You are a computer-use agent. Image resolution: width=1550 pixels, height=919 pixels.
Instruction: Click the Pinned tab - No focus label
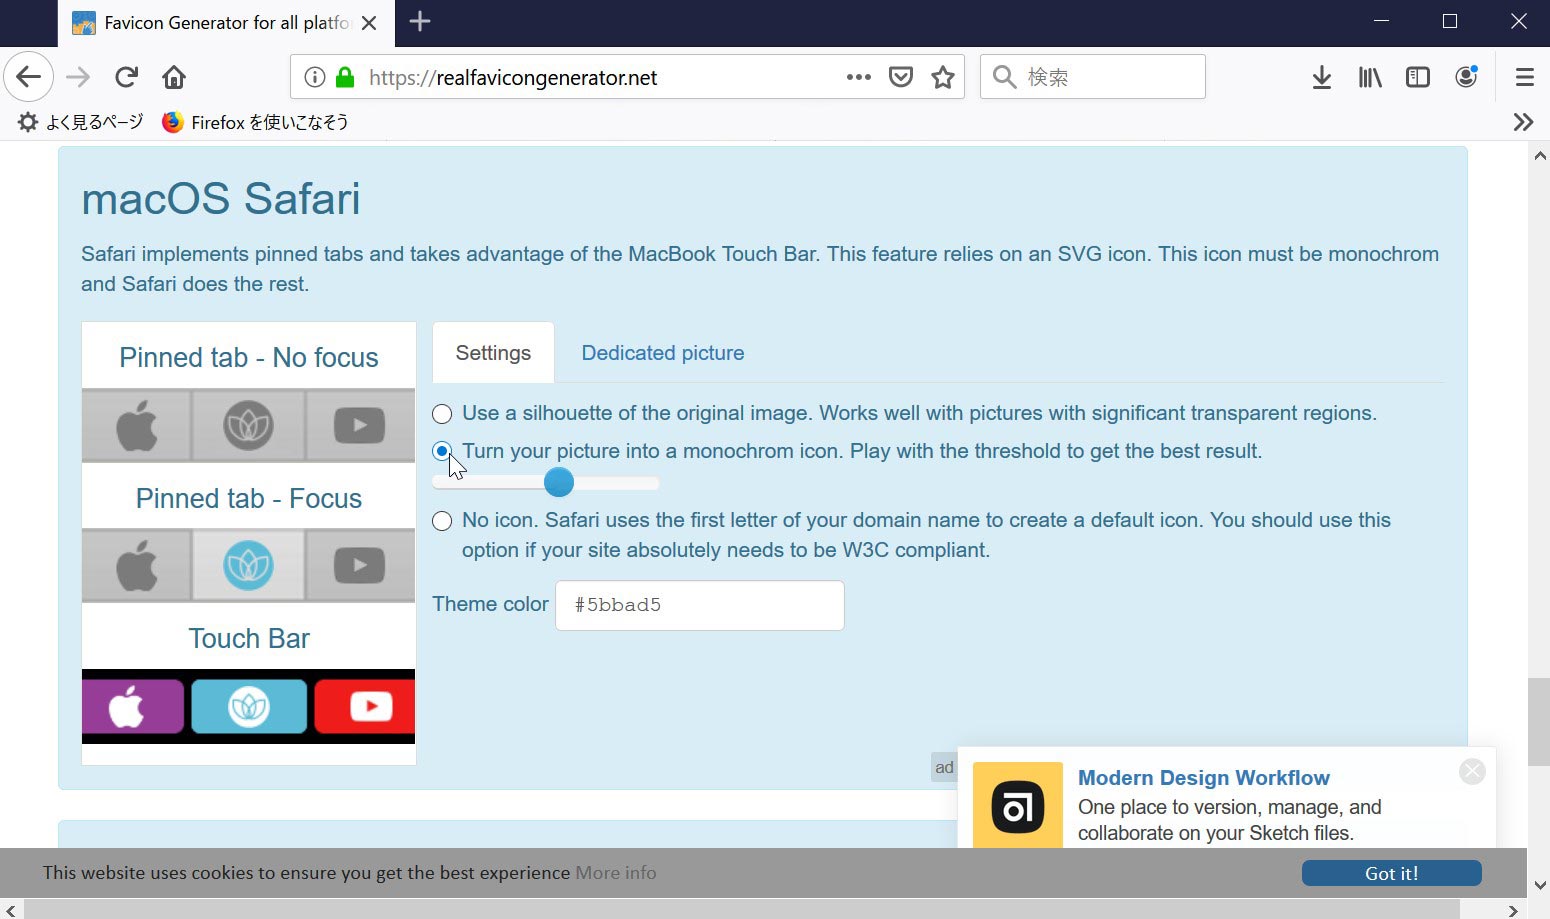(x=249, y=357)
